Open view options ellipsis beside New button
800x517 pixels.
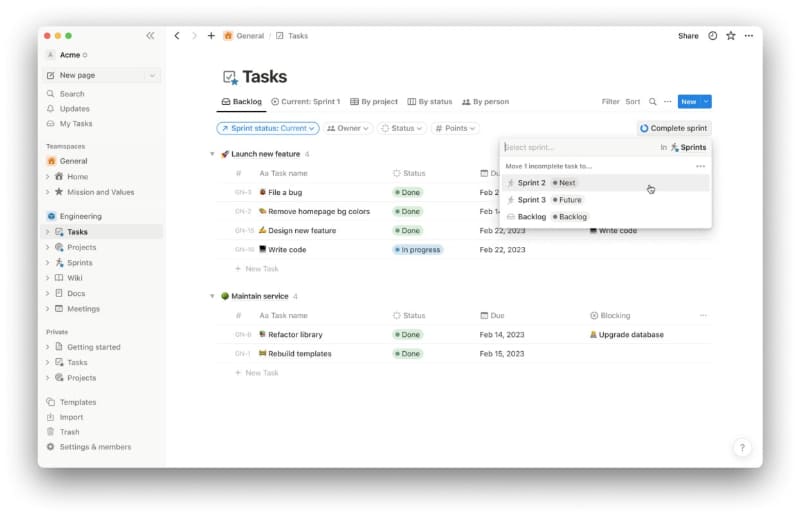(667, 102)
